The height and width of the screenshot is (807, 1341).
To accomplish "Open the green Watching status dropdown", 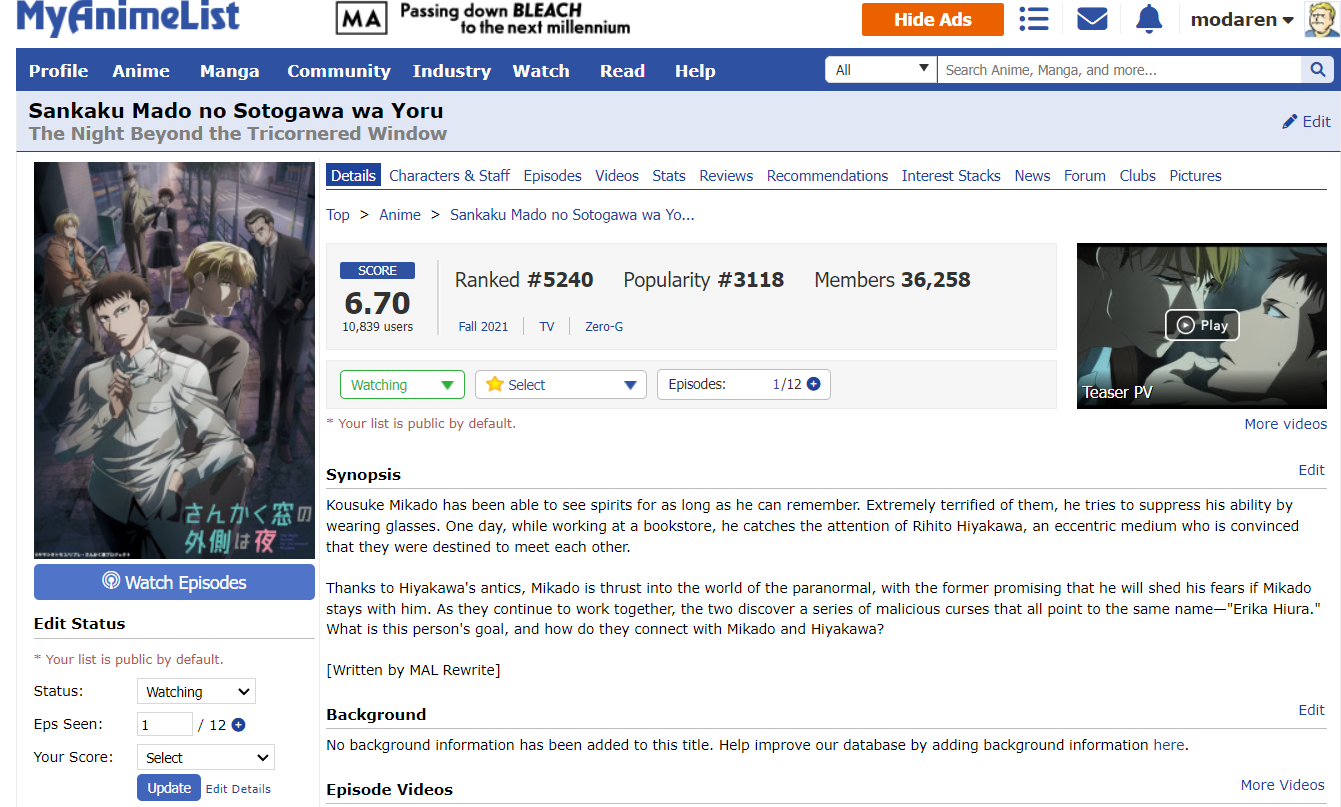I will click(x=402, y=385).
